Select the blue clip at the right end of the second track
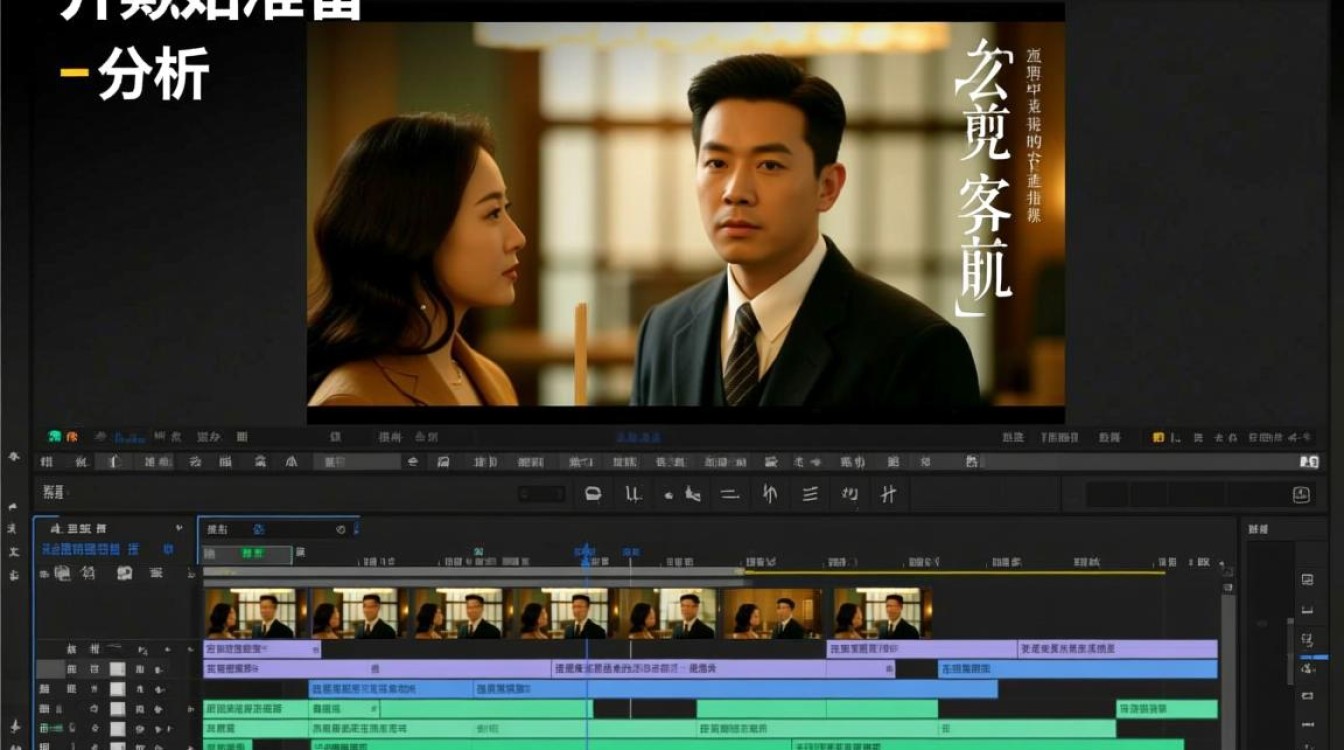1344x750 pixels. [x=1078, y=669]
